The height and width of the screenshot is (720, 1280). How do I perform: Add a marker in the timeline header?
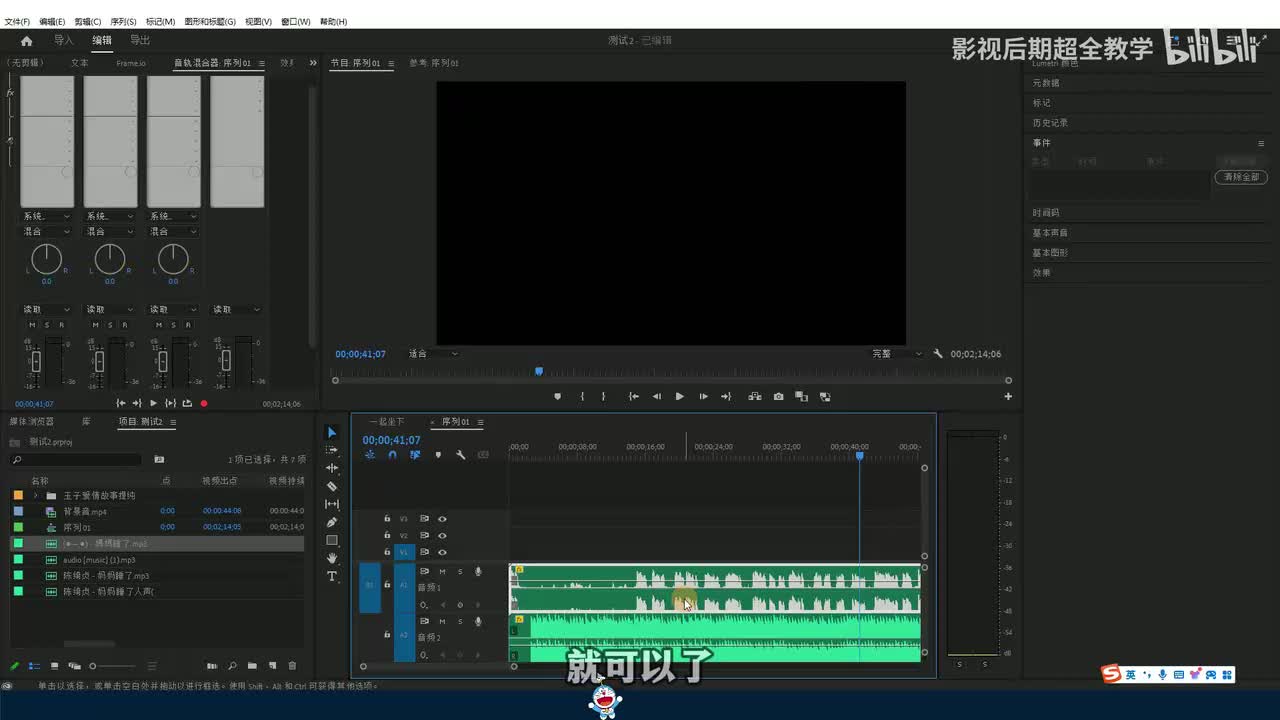pyautogui.click(x=438, y=455)
